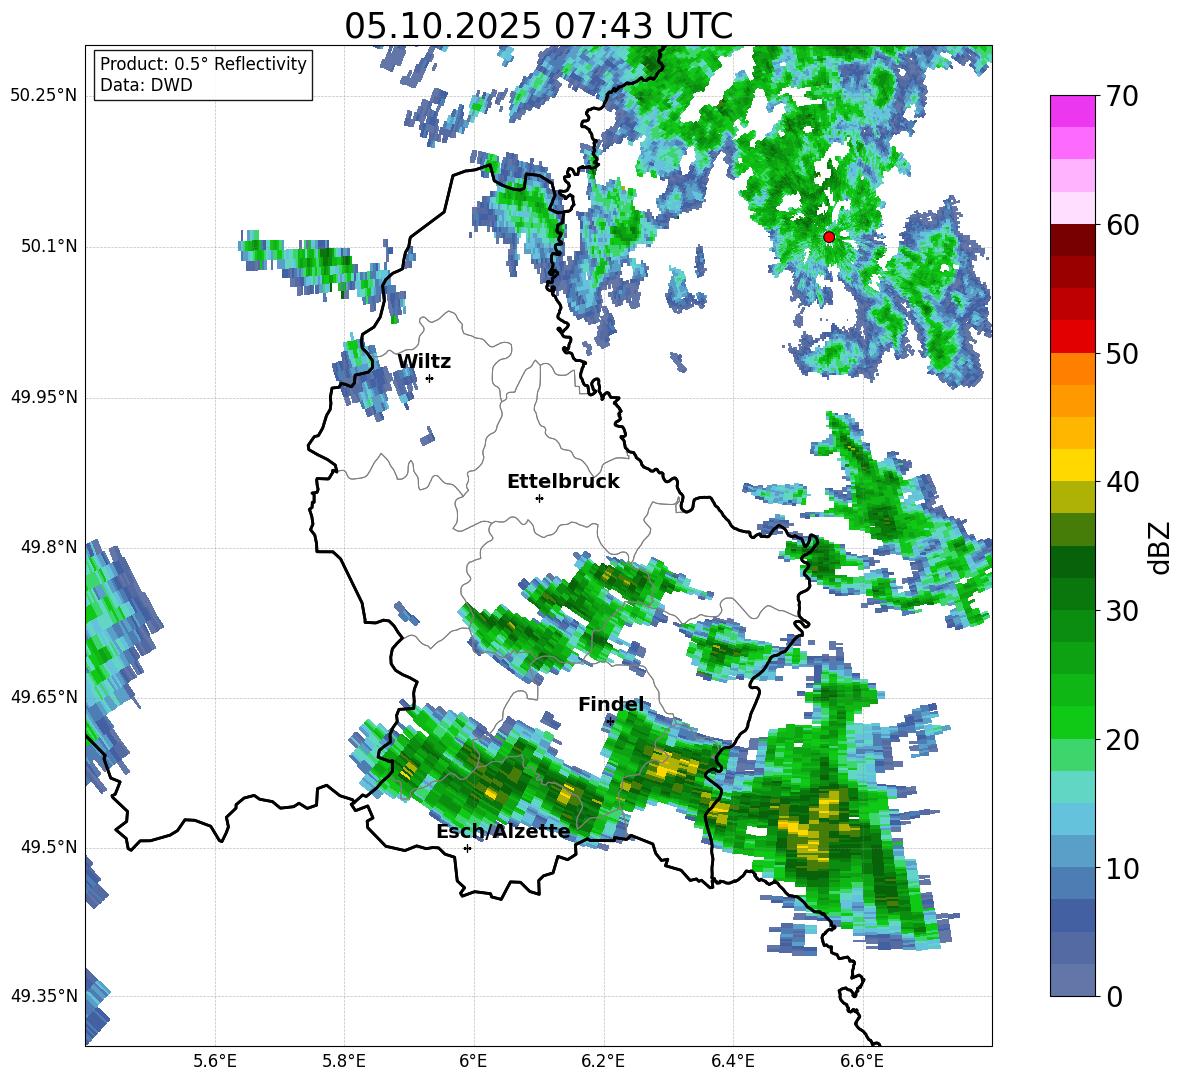Image resolution: width=1184 pixels, height=1081 pixels.
Task: Click the magenta top band of the colorbar
Action: 1072,111
